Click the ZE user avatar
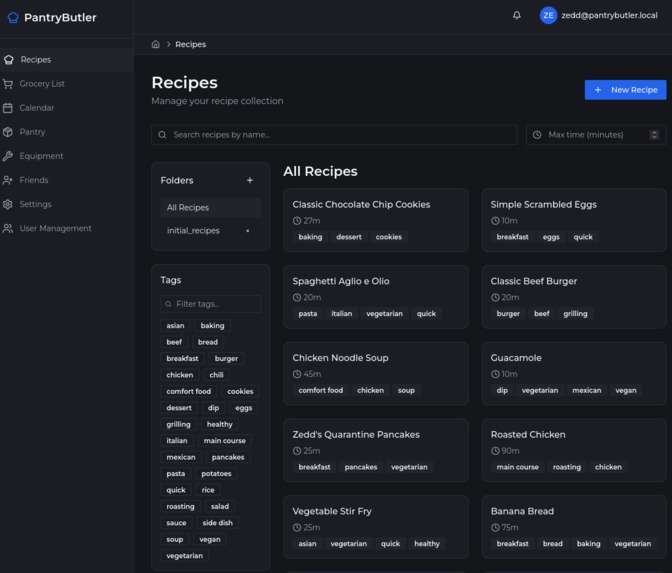 coord(548,15)
